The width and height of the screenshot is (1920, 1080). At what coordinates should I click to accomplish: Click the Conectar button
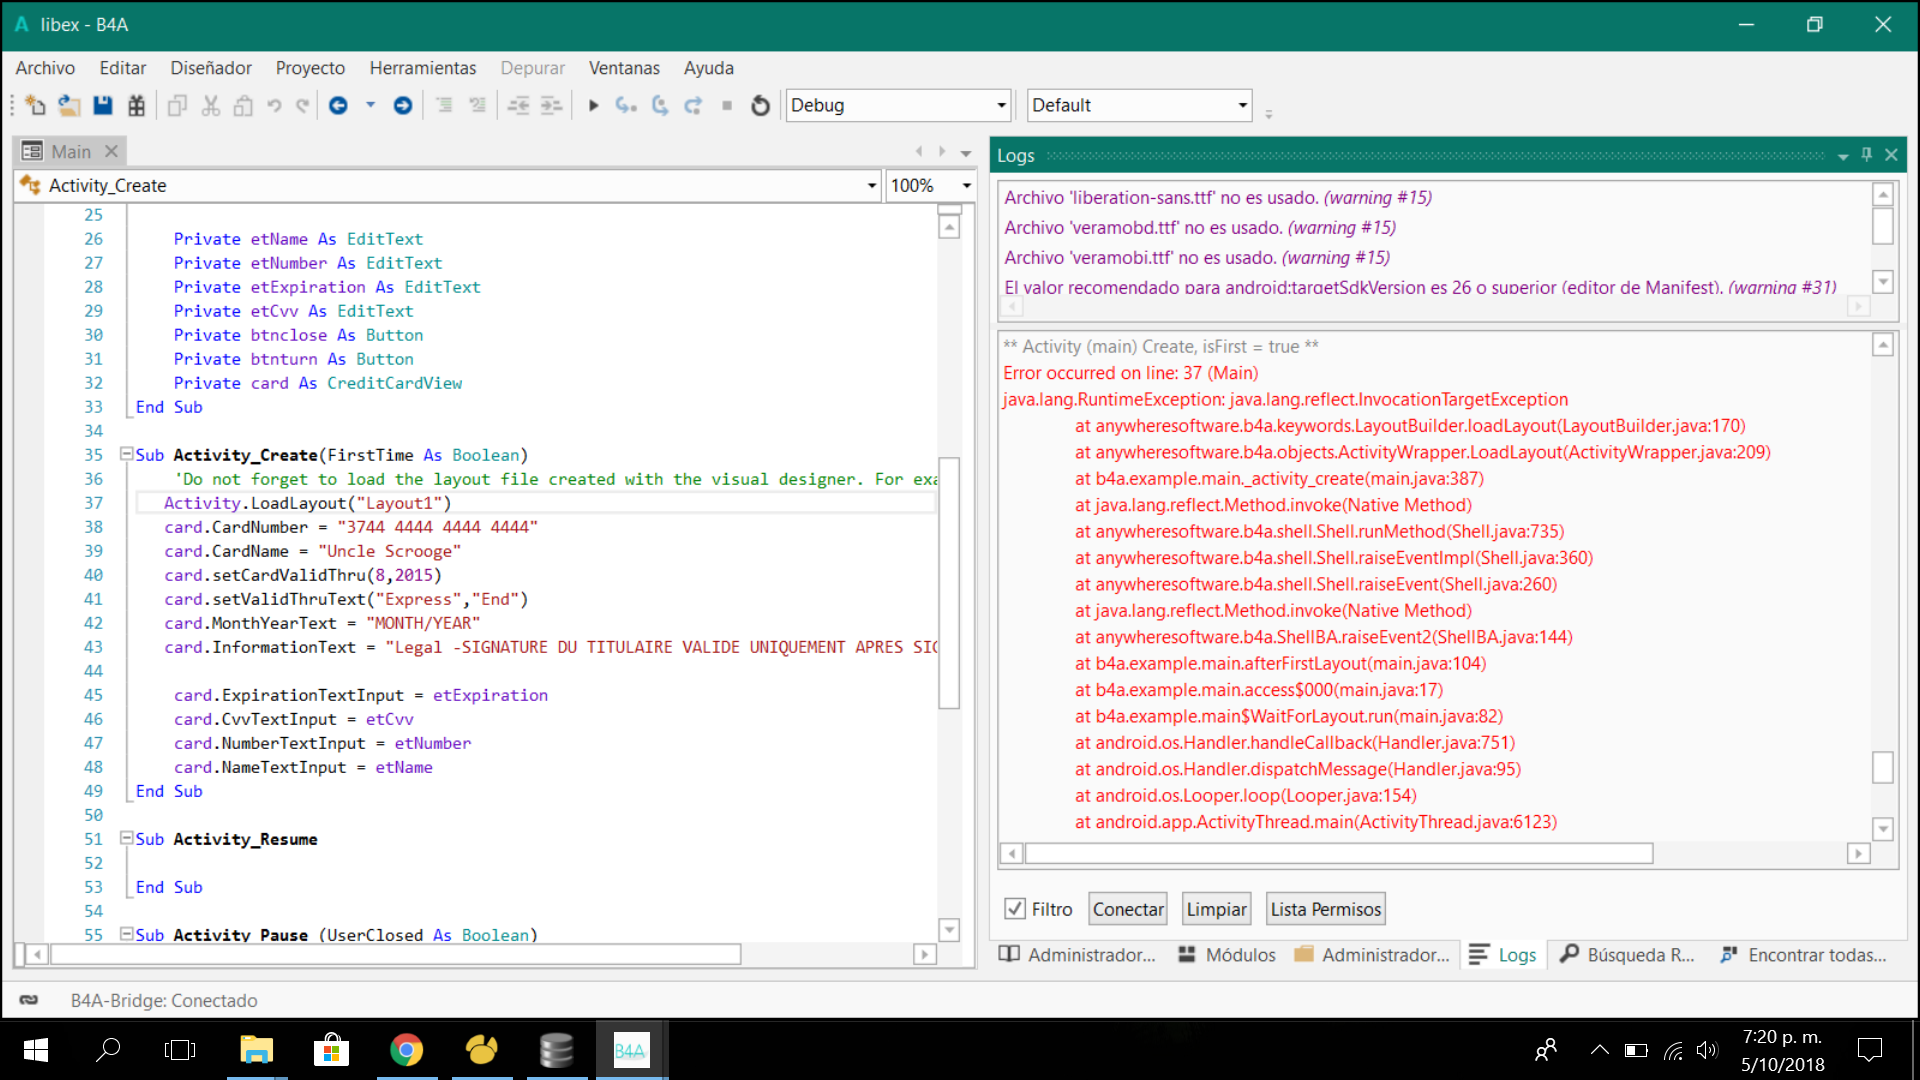tap(1128, 909)
